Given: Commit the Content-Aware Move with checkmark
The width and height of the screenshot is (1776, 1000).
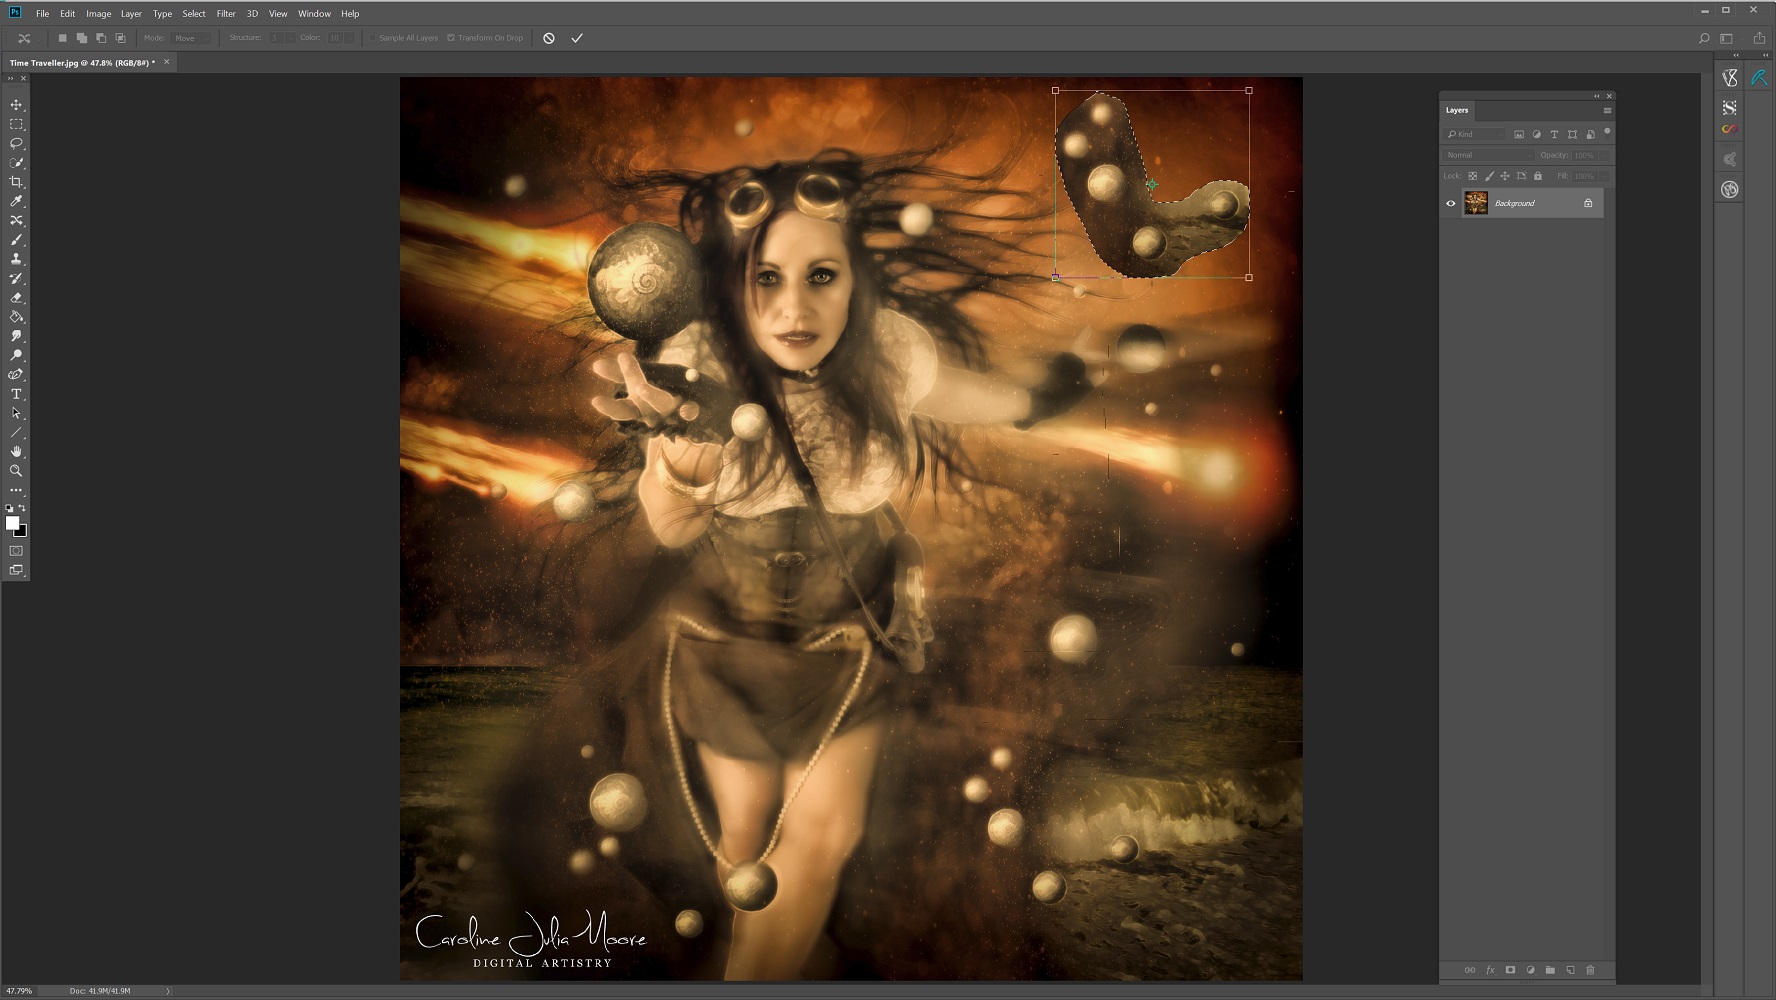Looking at the screenshot, I should [577, 38].
